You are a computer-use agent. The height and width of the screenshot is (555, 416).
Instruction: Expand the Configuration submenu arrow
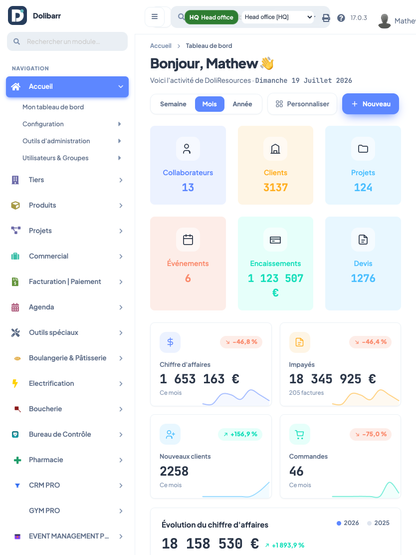point(119,124)
